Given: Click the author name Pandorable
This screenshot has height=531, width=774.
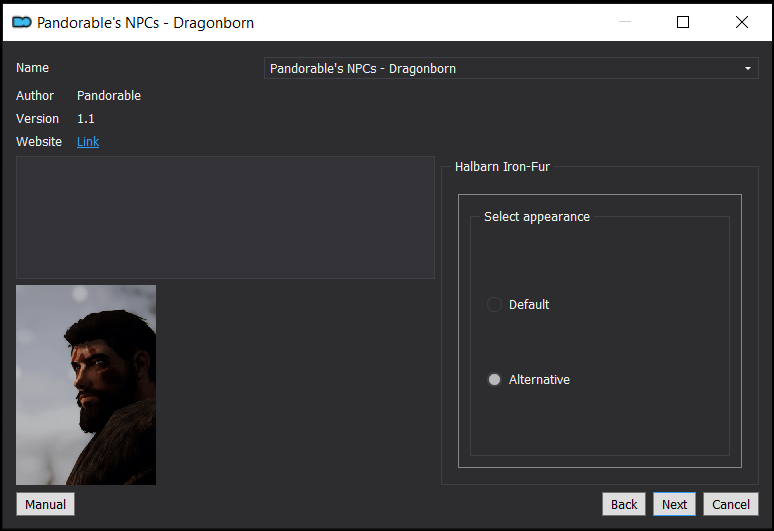Looking at the screenshot, I should click(109, 95).
